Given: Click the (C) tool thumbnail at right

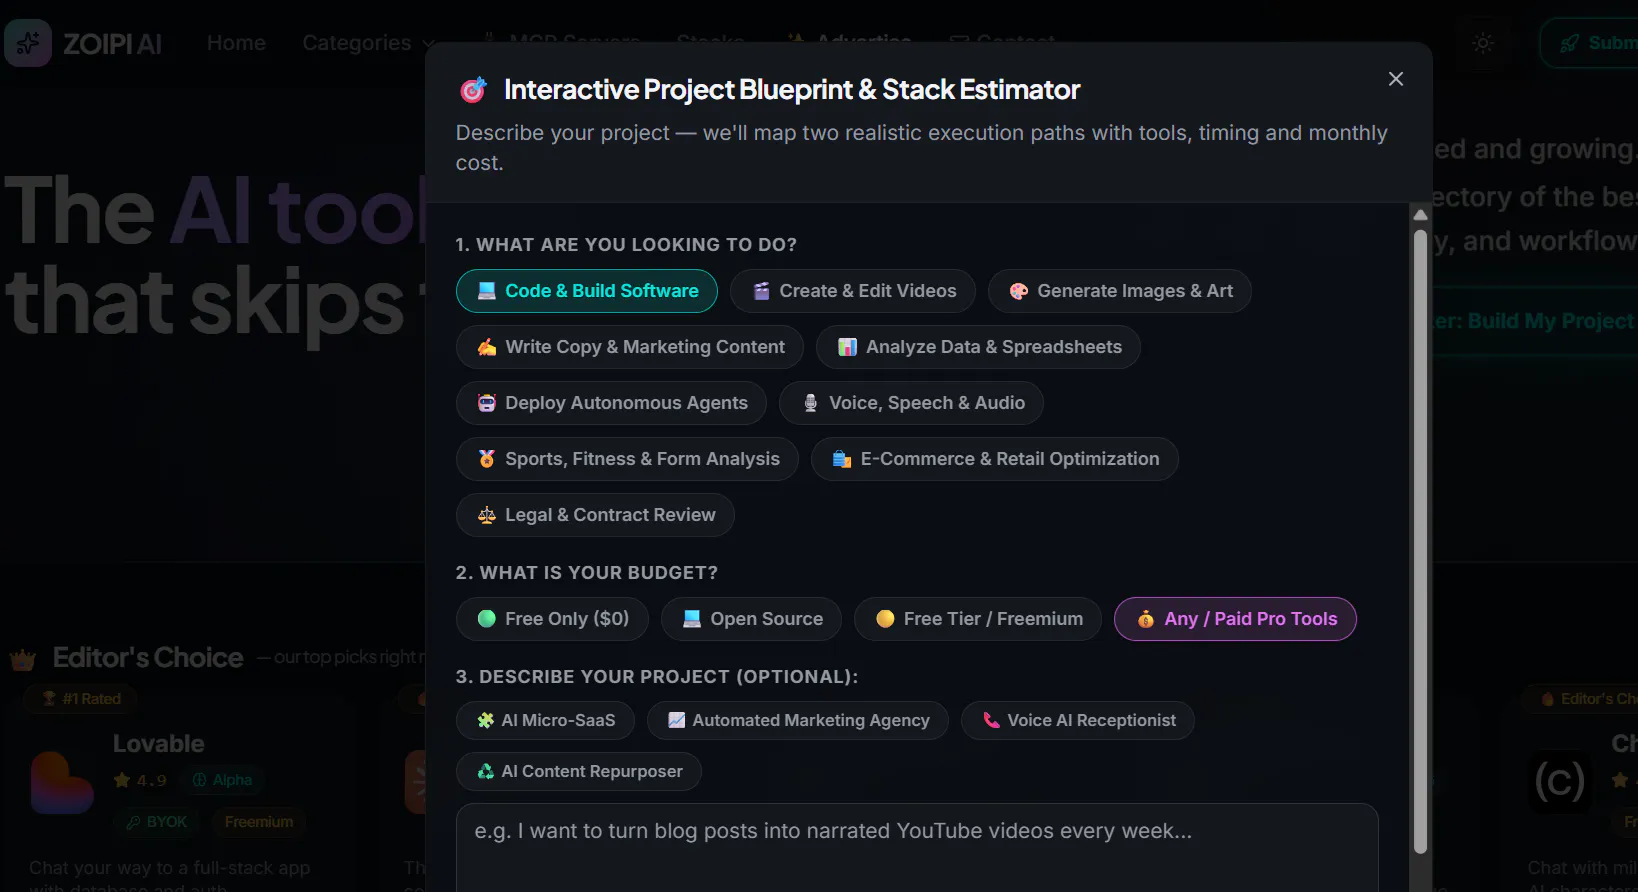Looking at the screenshot, I should (1560, 782).
